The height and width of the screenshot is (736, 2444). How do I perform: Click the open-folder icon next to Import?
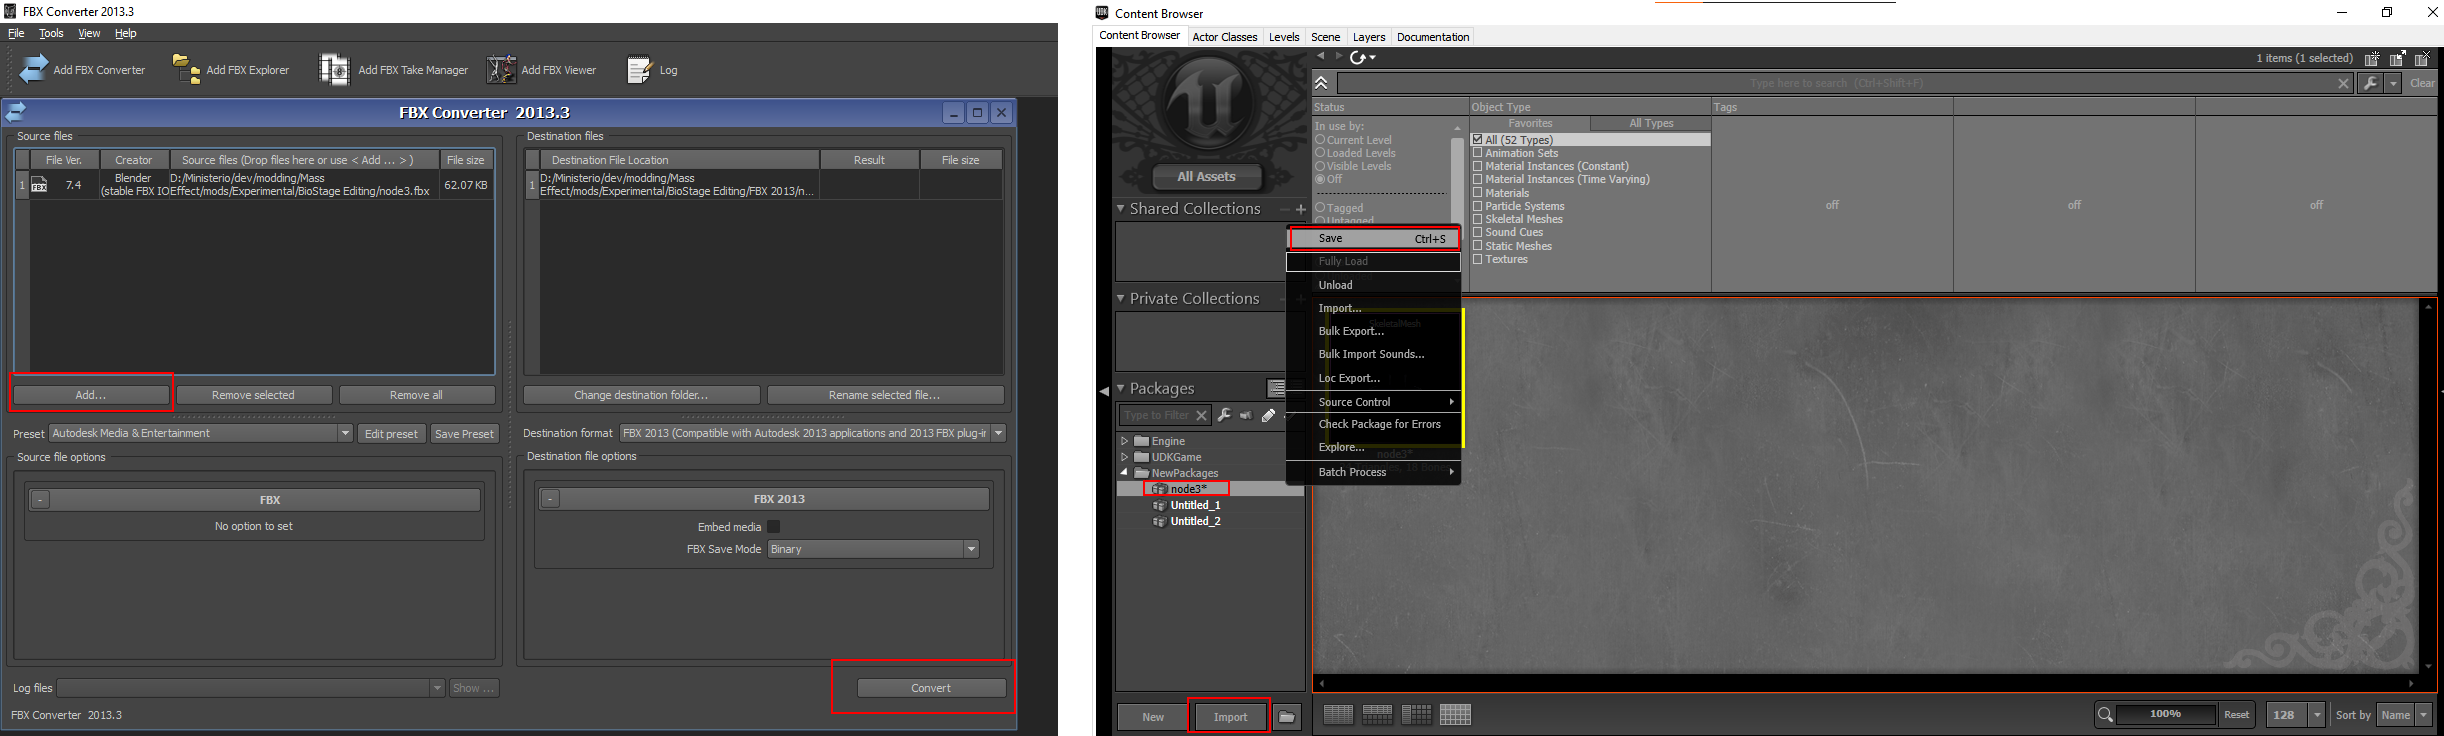click(1287, 717)
